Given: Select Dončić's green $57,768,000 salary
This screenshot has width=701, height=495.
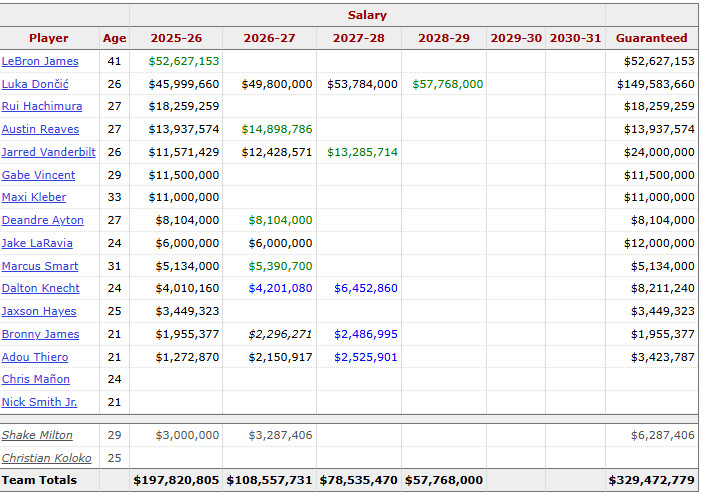Looking at the screenshot, I should tap(448, 84).
